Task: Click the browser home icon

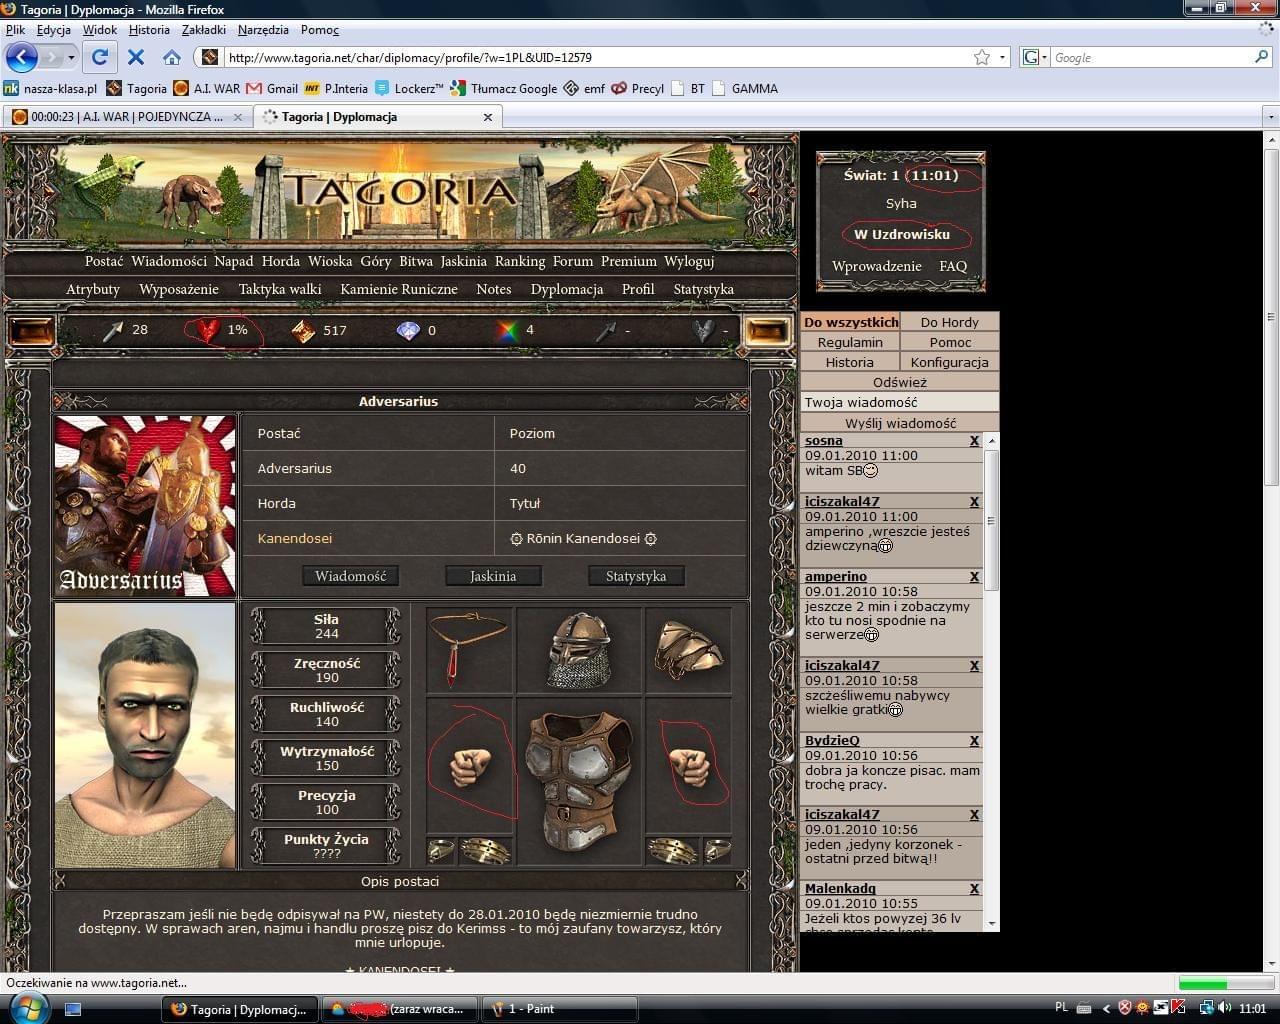Action: point(172,57)
